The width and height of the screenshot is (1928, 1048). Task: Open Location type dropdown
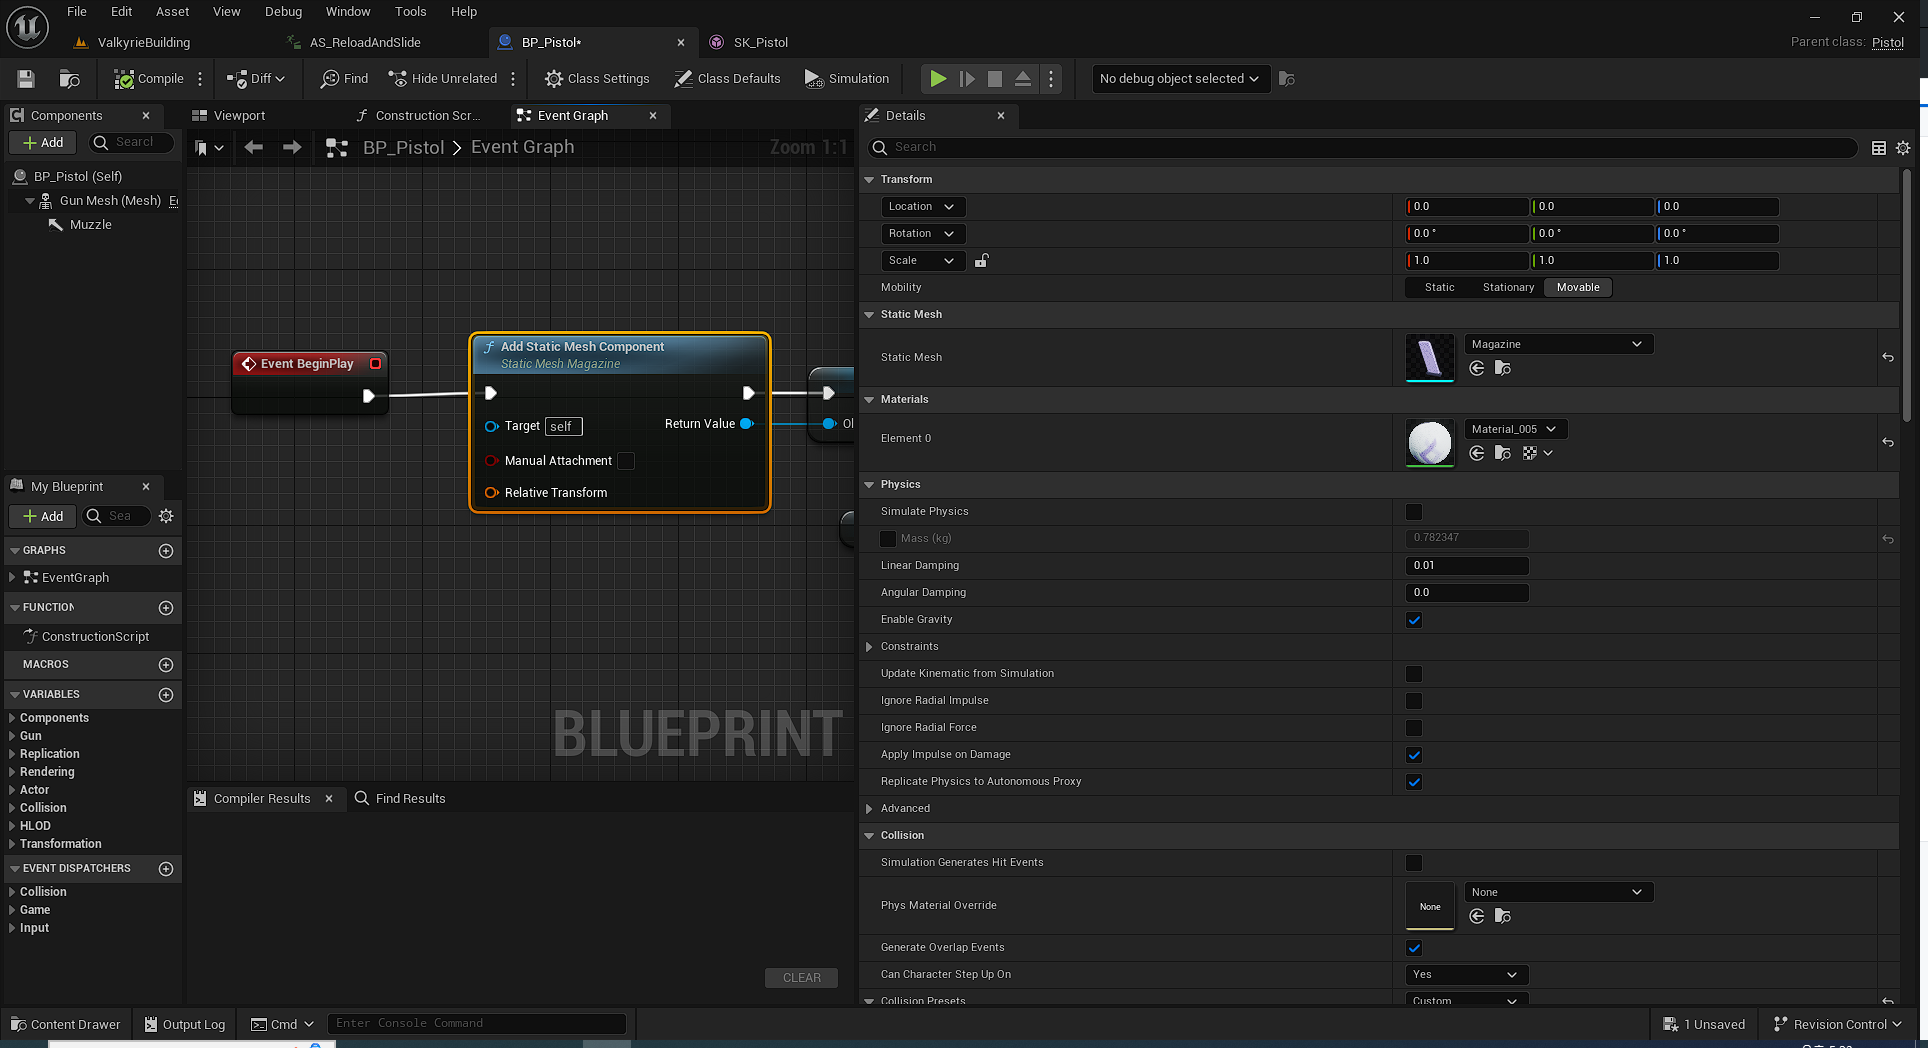[923, 207]
